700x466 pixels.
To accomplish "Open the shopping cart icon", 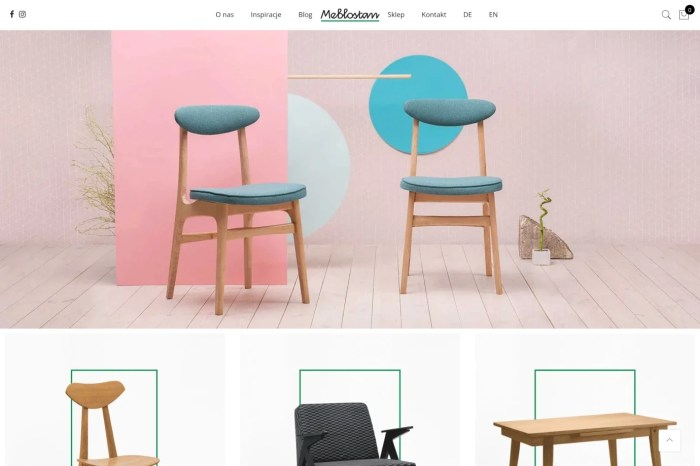I will point(683,15).
